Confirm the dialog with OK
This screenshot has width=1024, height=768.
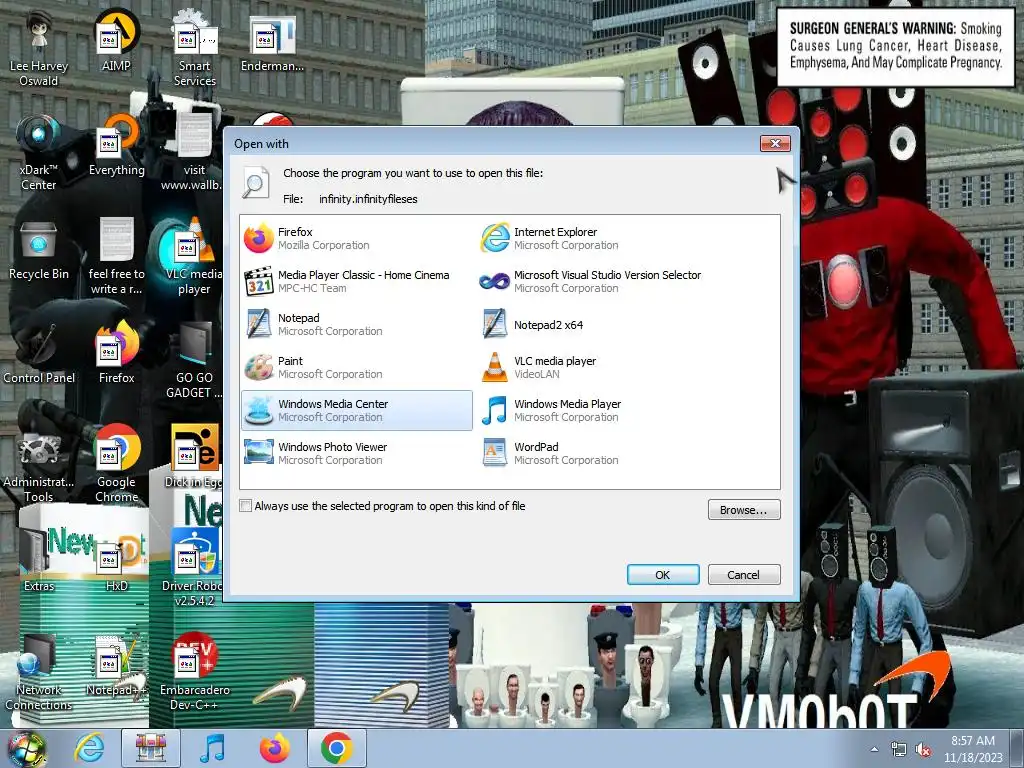tap(663, 575)
